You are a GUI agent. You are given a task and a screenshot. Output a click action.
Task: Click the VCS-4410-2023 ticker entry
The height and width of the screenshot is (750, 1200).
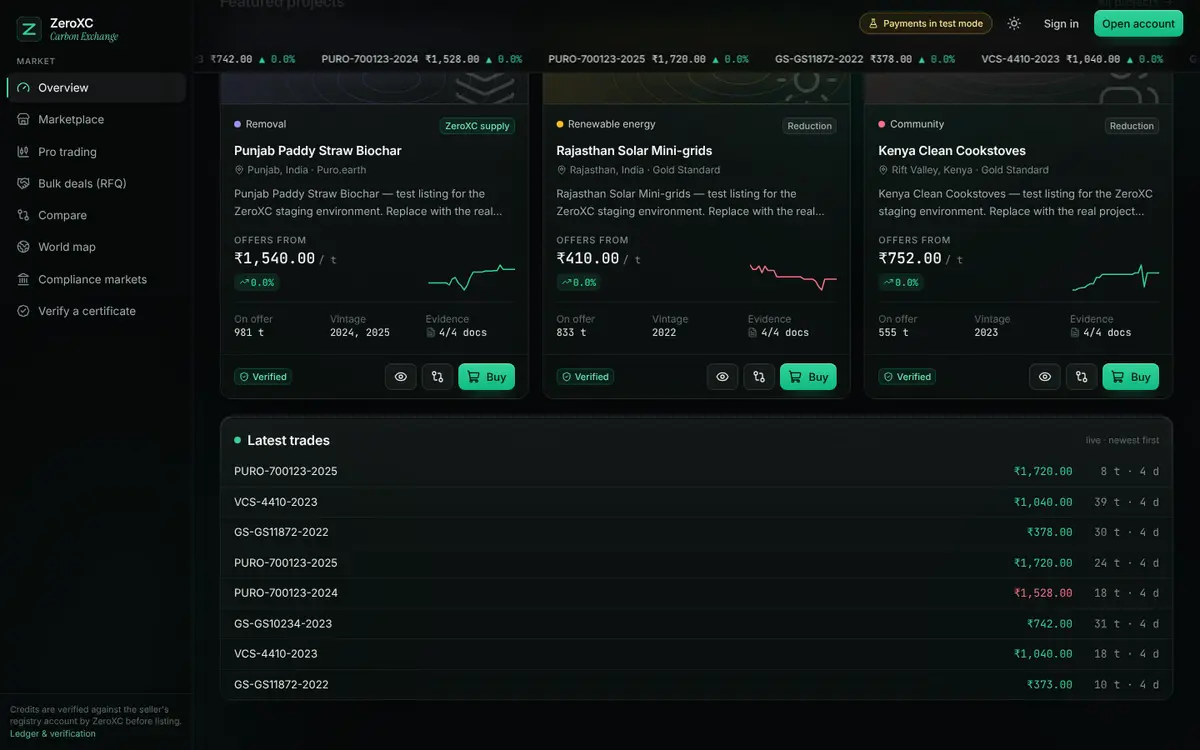coord(1072,59)
